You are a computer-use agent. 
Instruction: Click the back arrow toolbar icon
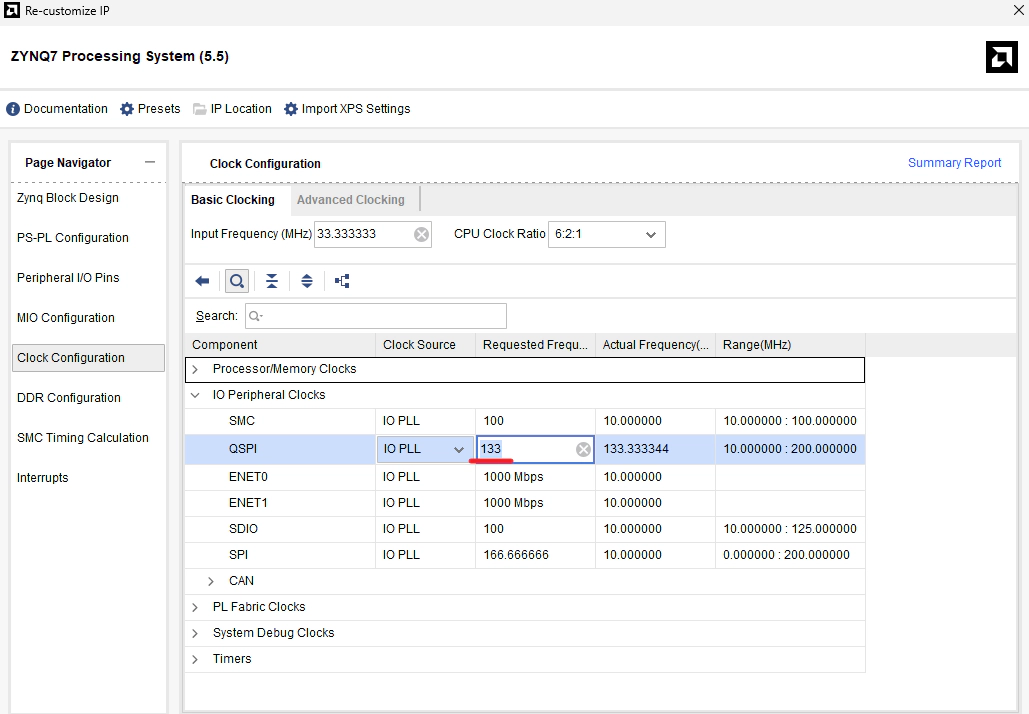point(202,281)
